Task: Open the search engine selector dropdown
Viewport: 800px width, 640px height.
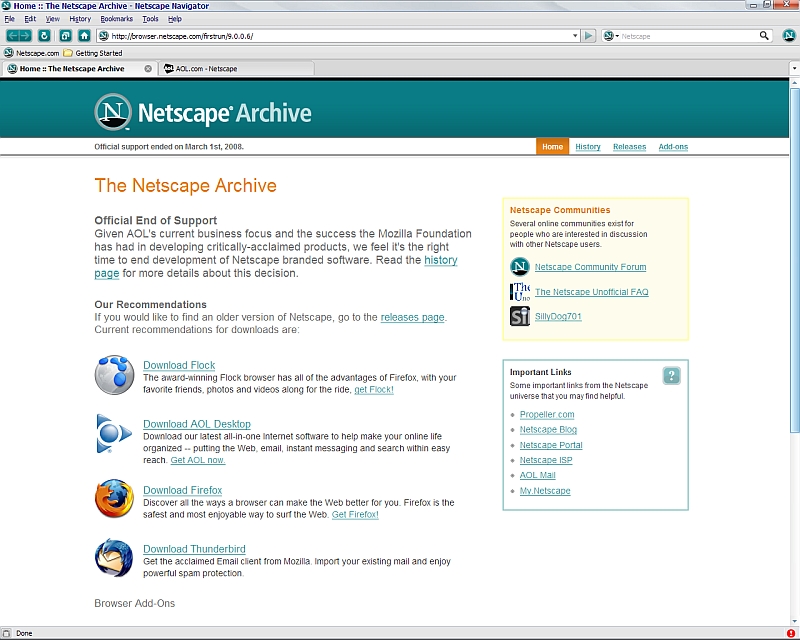Action: (x=611, y=36)
